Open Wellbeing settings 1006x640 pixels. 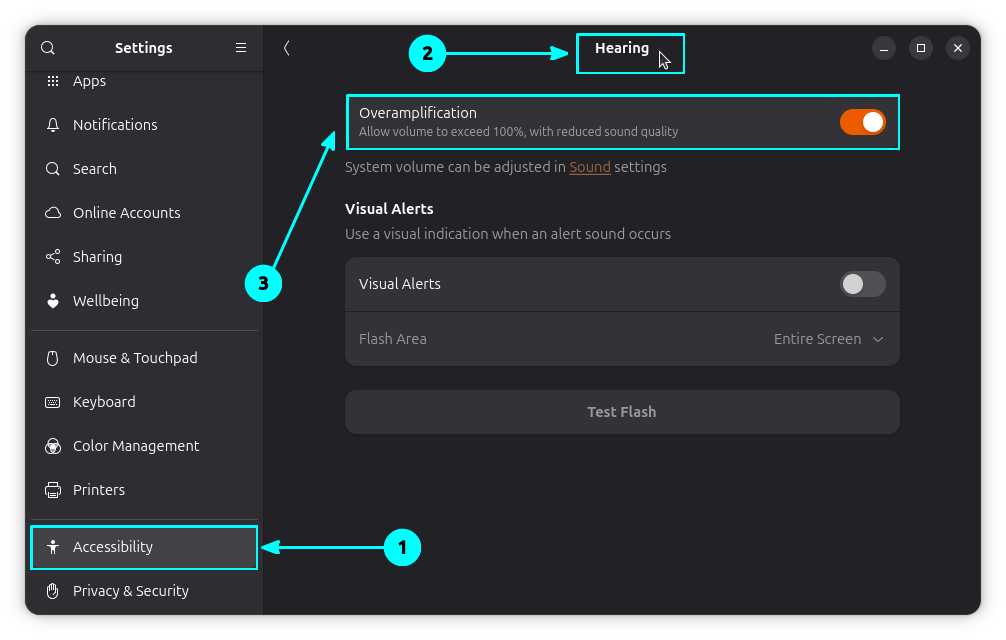point(144,301)
